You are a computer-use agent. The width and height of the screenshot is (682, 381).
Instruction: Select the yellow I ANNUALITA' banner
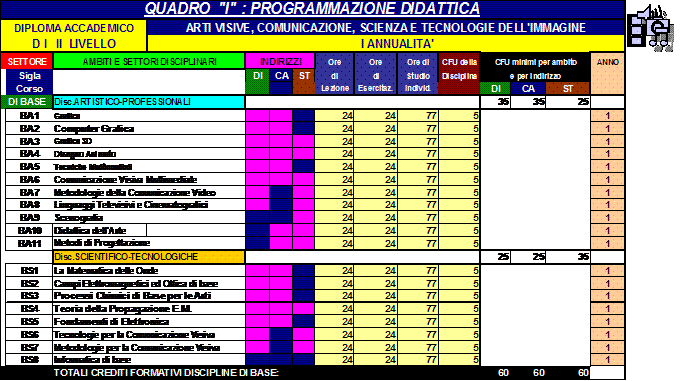[x=386, y=43]
